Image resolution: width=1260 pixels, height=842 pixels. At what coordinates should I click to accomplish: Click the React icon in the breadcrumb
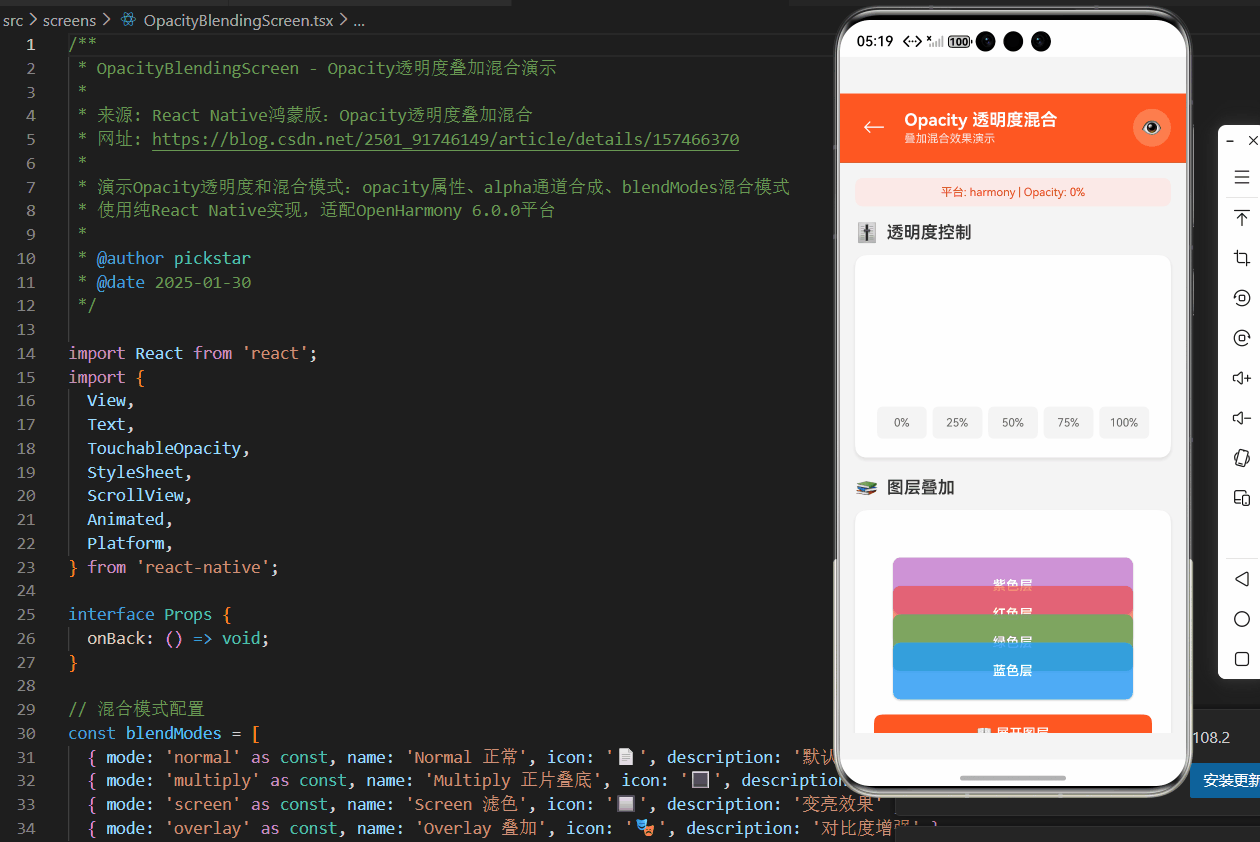[x=128, y=19]
